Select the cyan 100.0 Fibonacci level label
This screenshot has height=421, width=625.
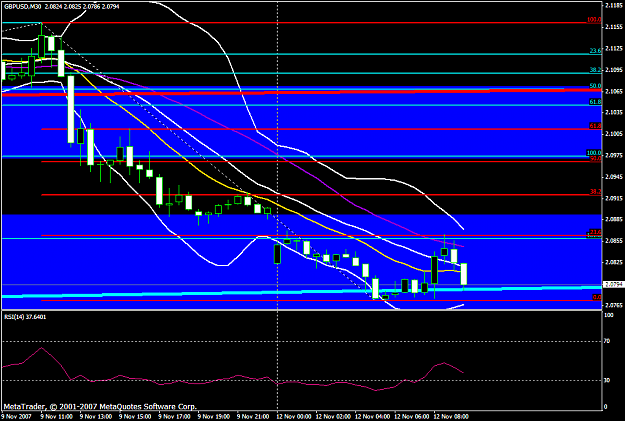[x=594, y=153]
